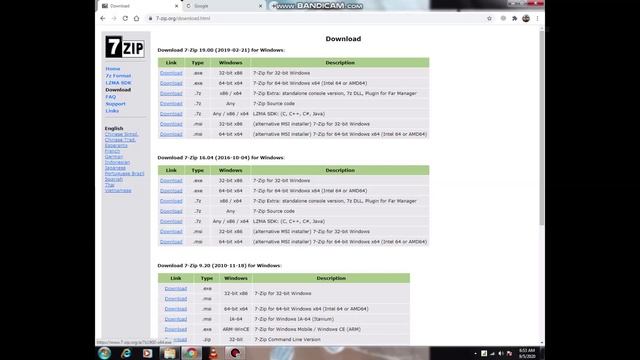The width and height of the screenshot is (640, 360).
Task: Download 7-Zip 19.00 Source code .7z
Action: pos(171,104)
